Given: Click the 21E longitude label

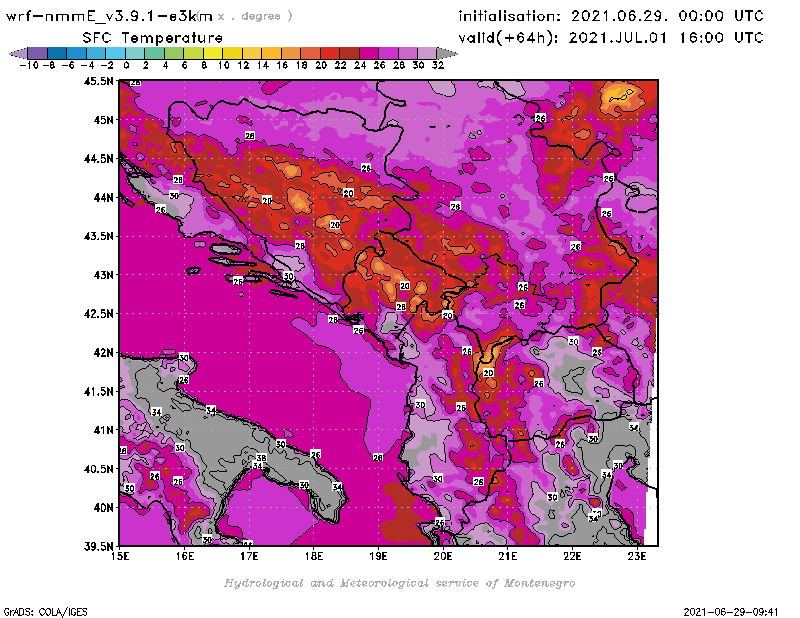Looking at the screenshot, I should tap(508, 556).
